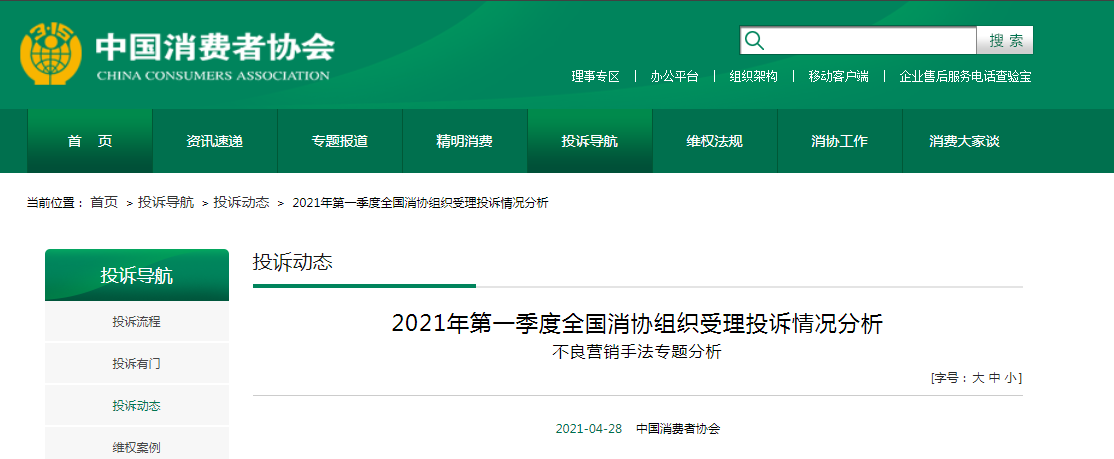Open the 维权法规 navigation item
Screen dimensions: 1114x459
click(715, 141)
